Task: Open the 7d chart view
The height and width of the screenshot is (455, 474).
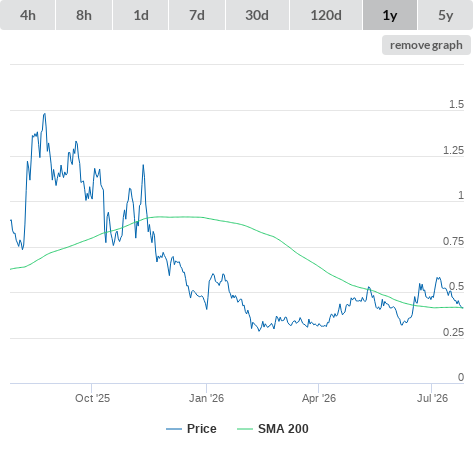Action: pyautogui.click(x=197, y=15)
